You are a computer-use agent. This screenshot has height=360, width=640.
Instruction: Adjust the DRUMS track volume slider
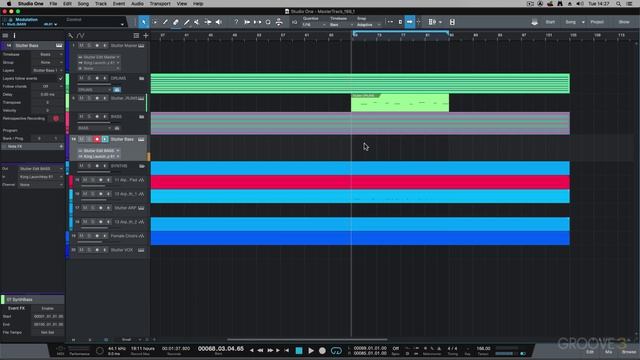(x=94, y=84)
